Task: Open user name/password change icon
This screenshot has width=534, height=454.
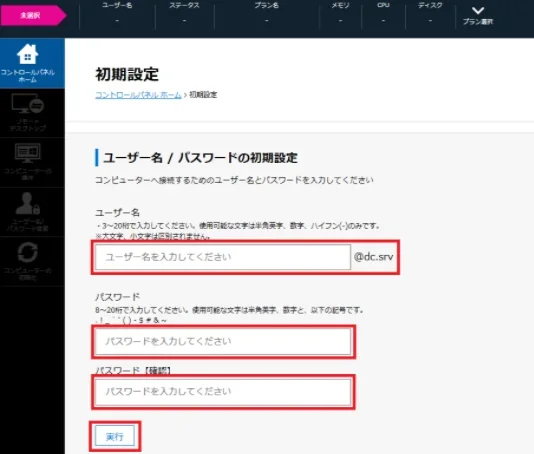Action: tap(28, 203)
